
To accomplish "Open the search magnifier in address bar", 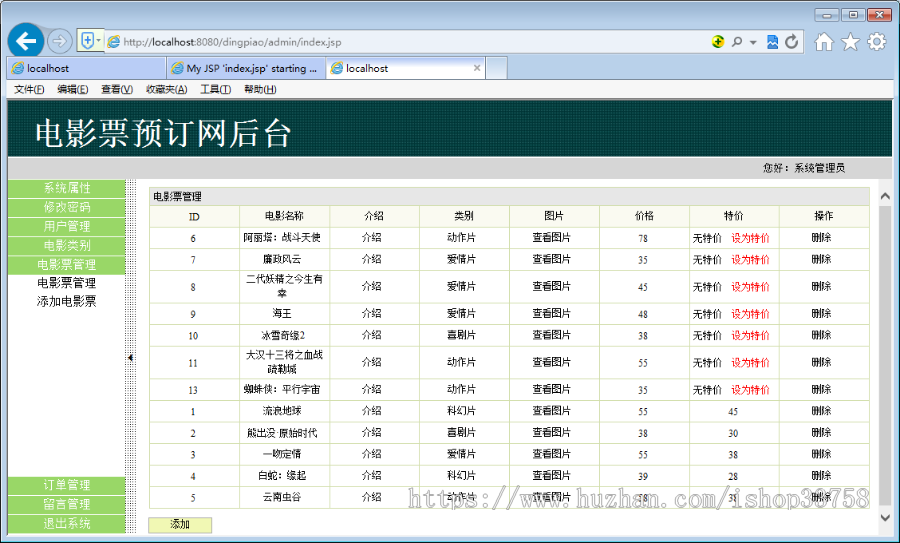I will 736,41.
